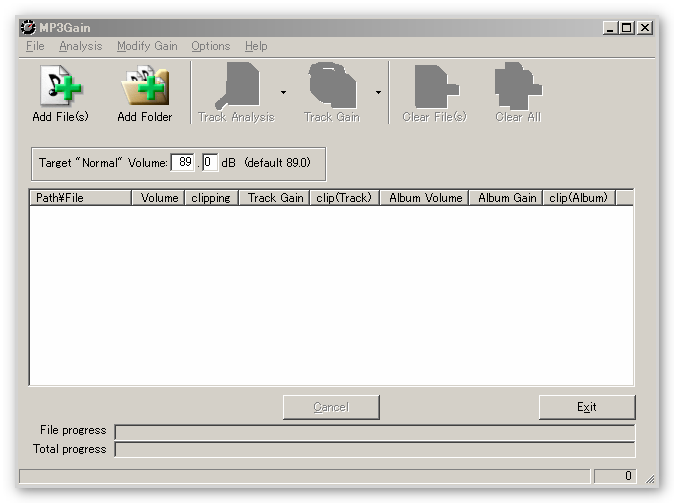Screen dimensions: 674x503
Task: Open the Analysis menu
Action: tap(80, 46)
